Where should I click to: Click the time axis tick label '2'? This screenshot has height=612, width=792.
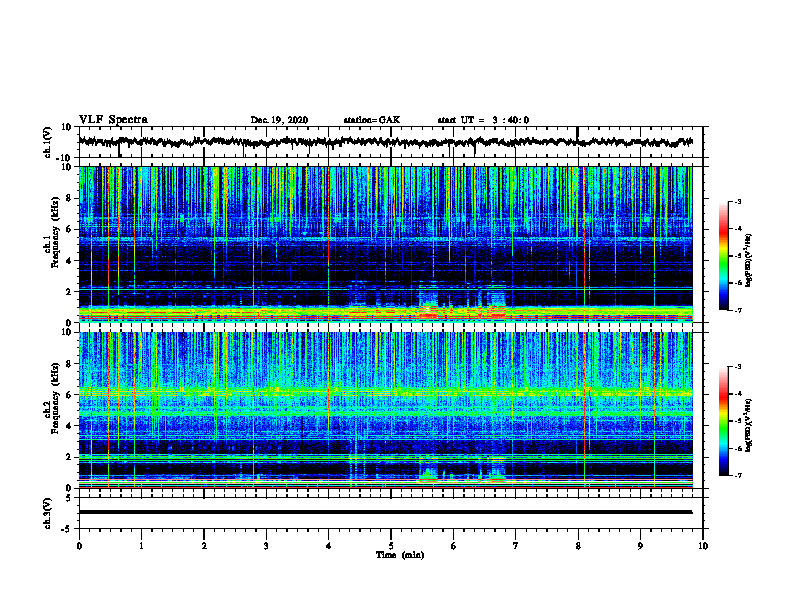(204, 546)
